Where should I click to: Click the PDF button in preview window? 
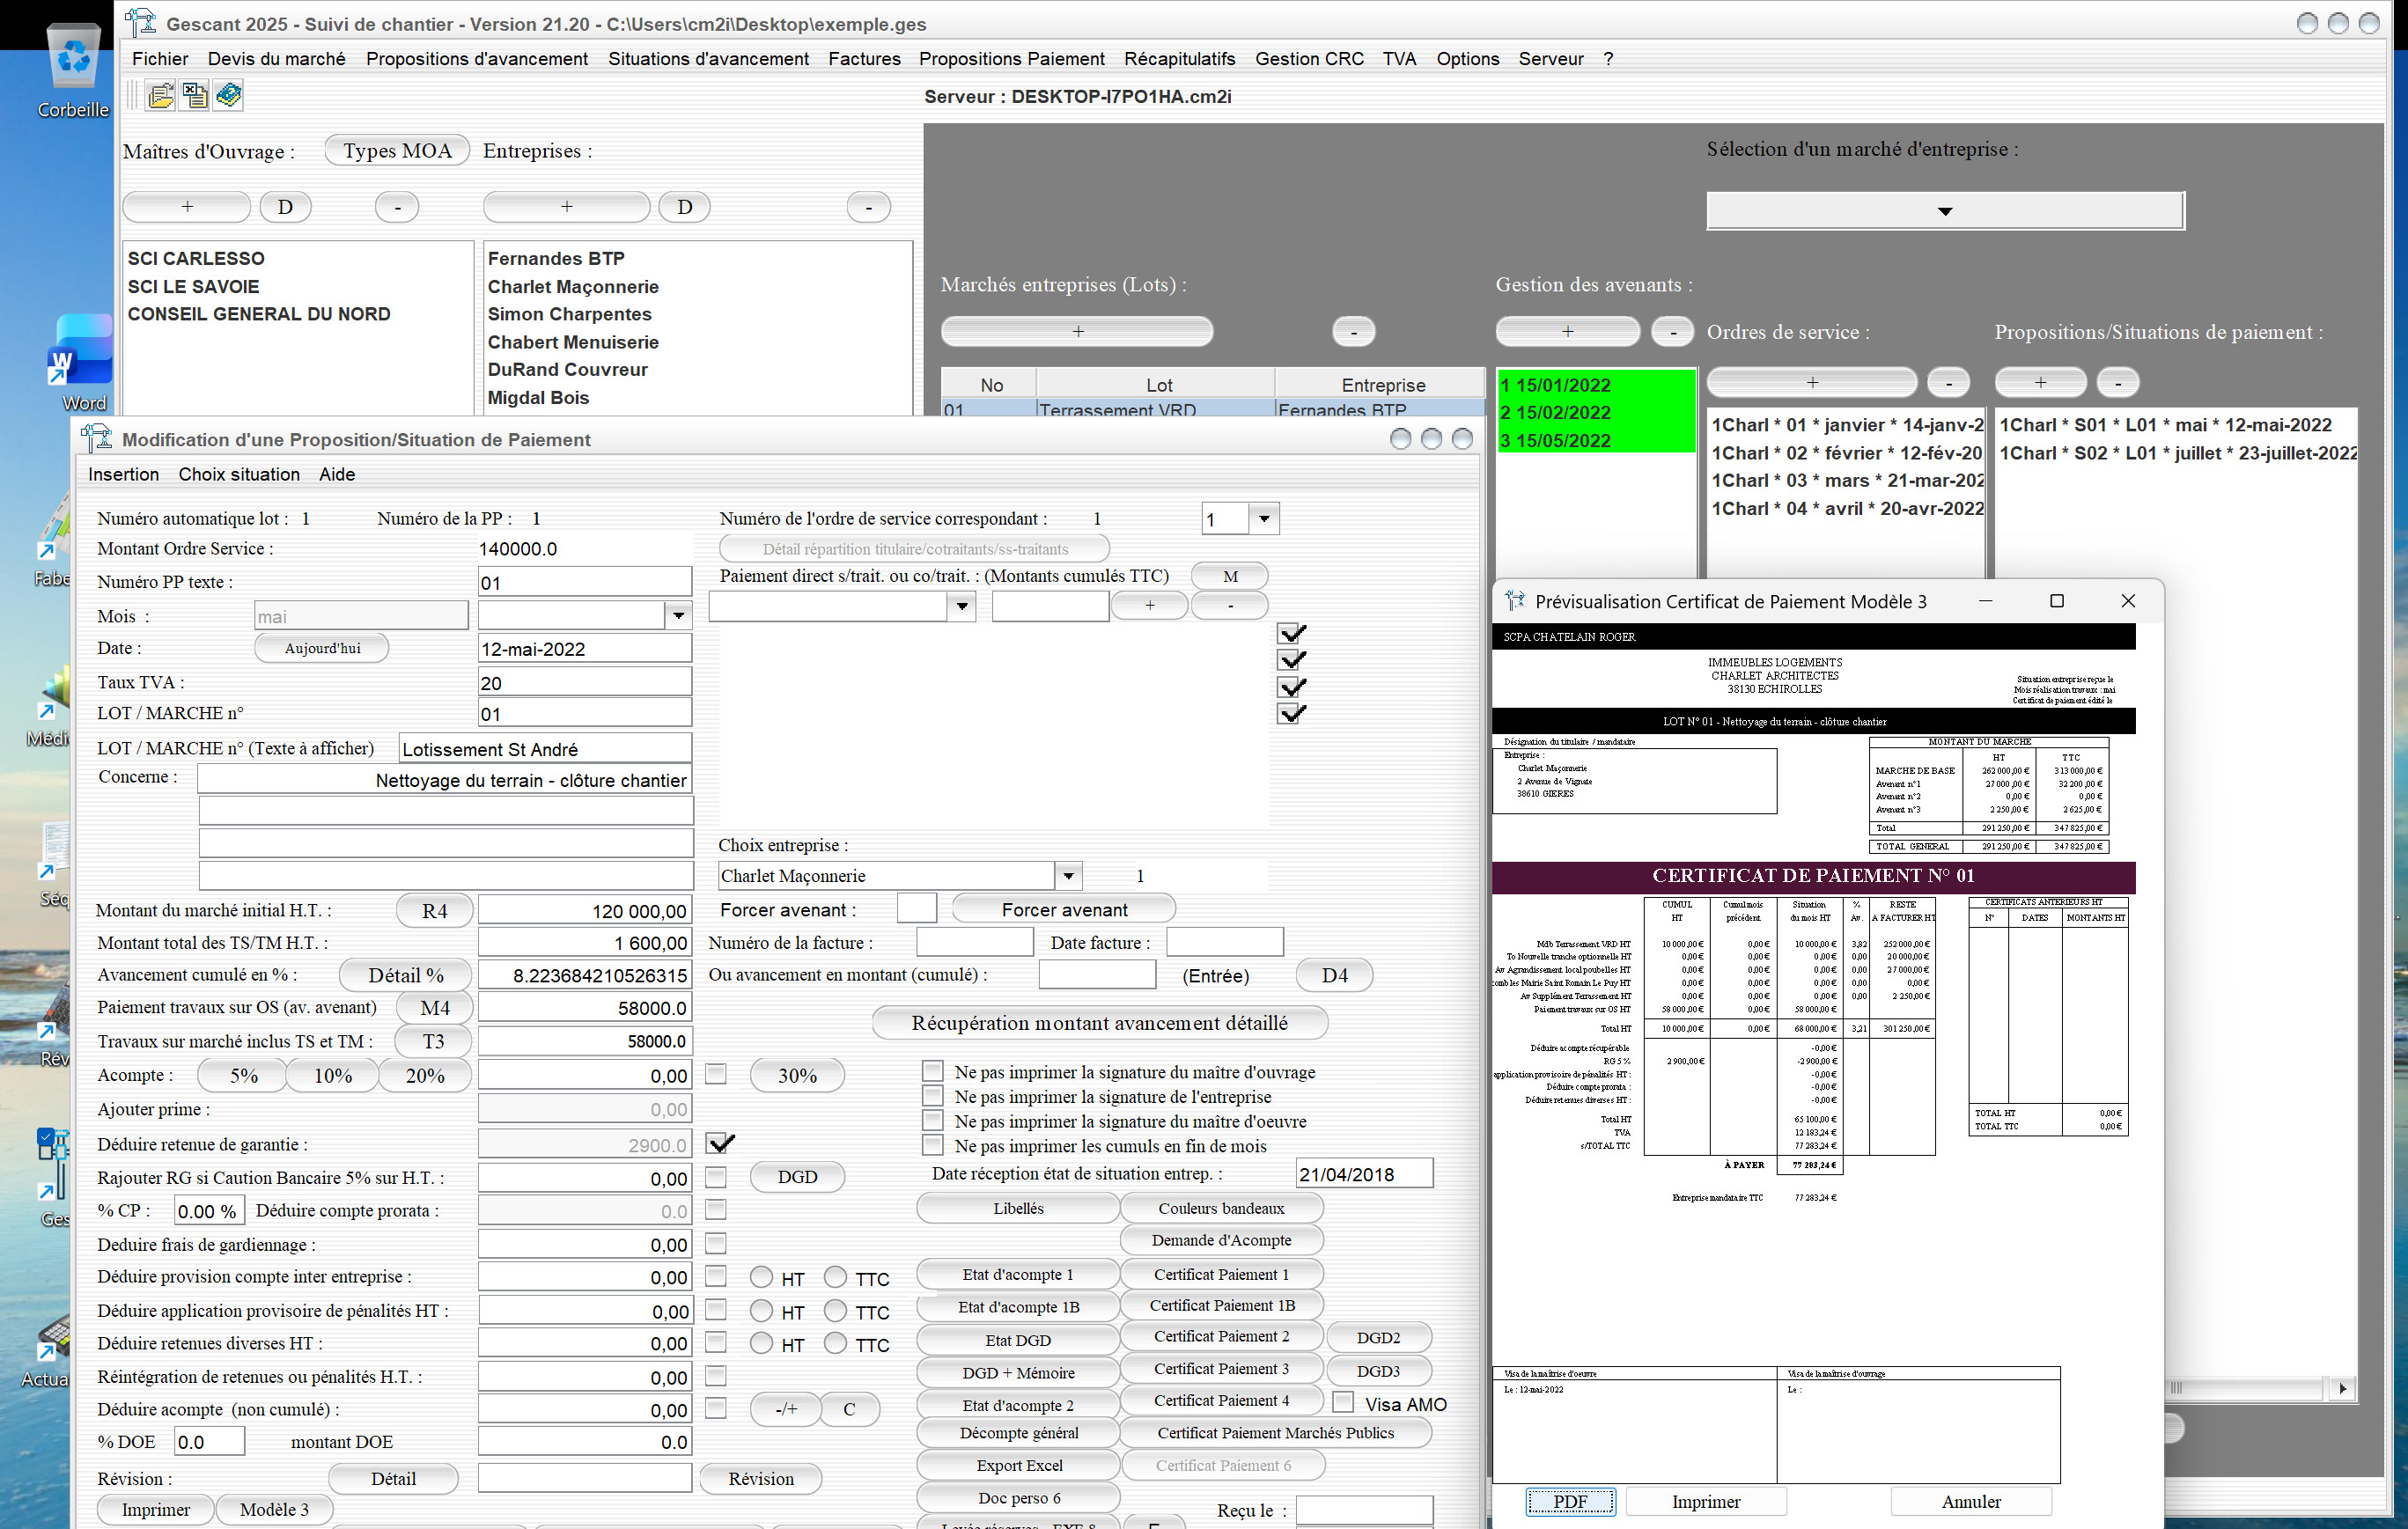pos(1570,1501)
